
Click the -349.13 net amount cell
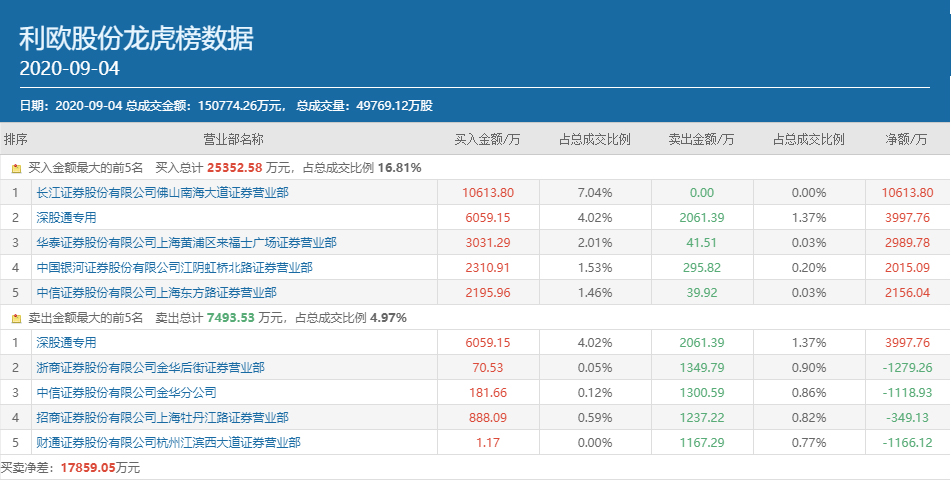coord(907,417)
